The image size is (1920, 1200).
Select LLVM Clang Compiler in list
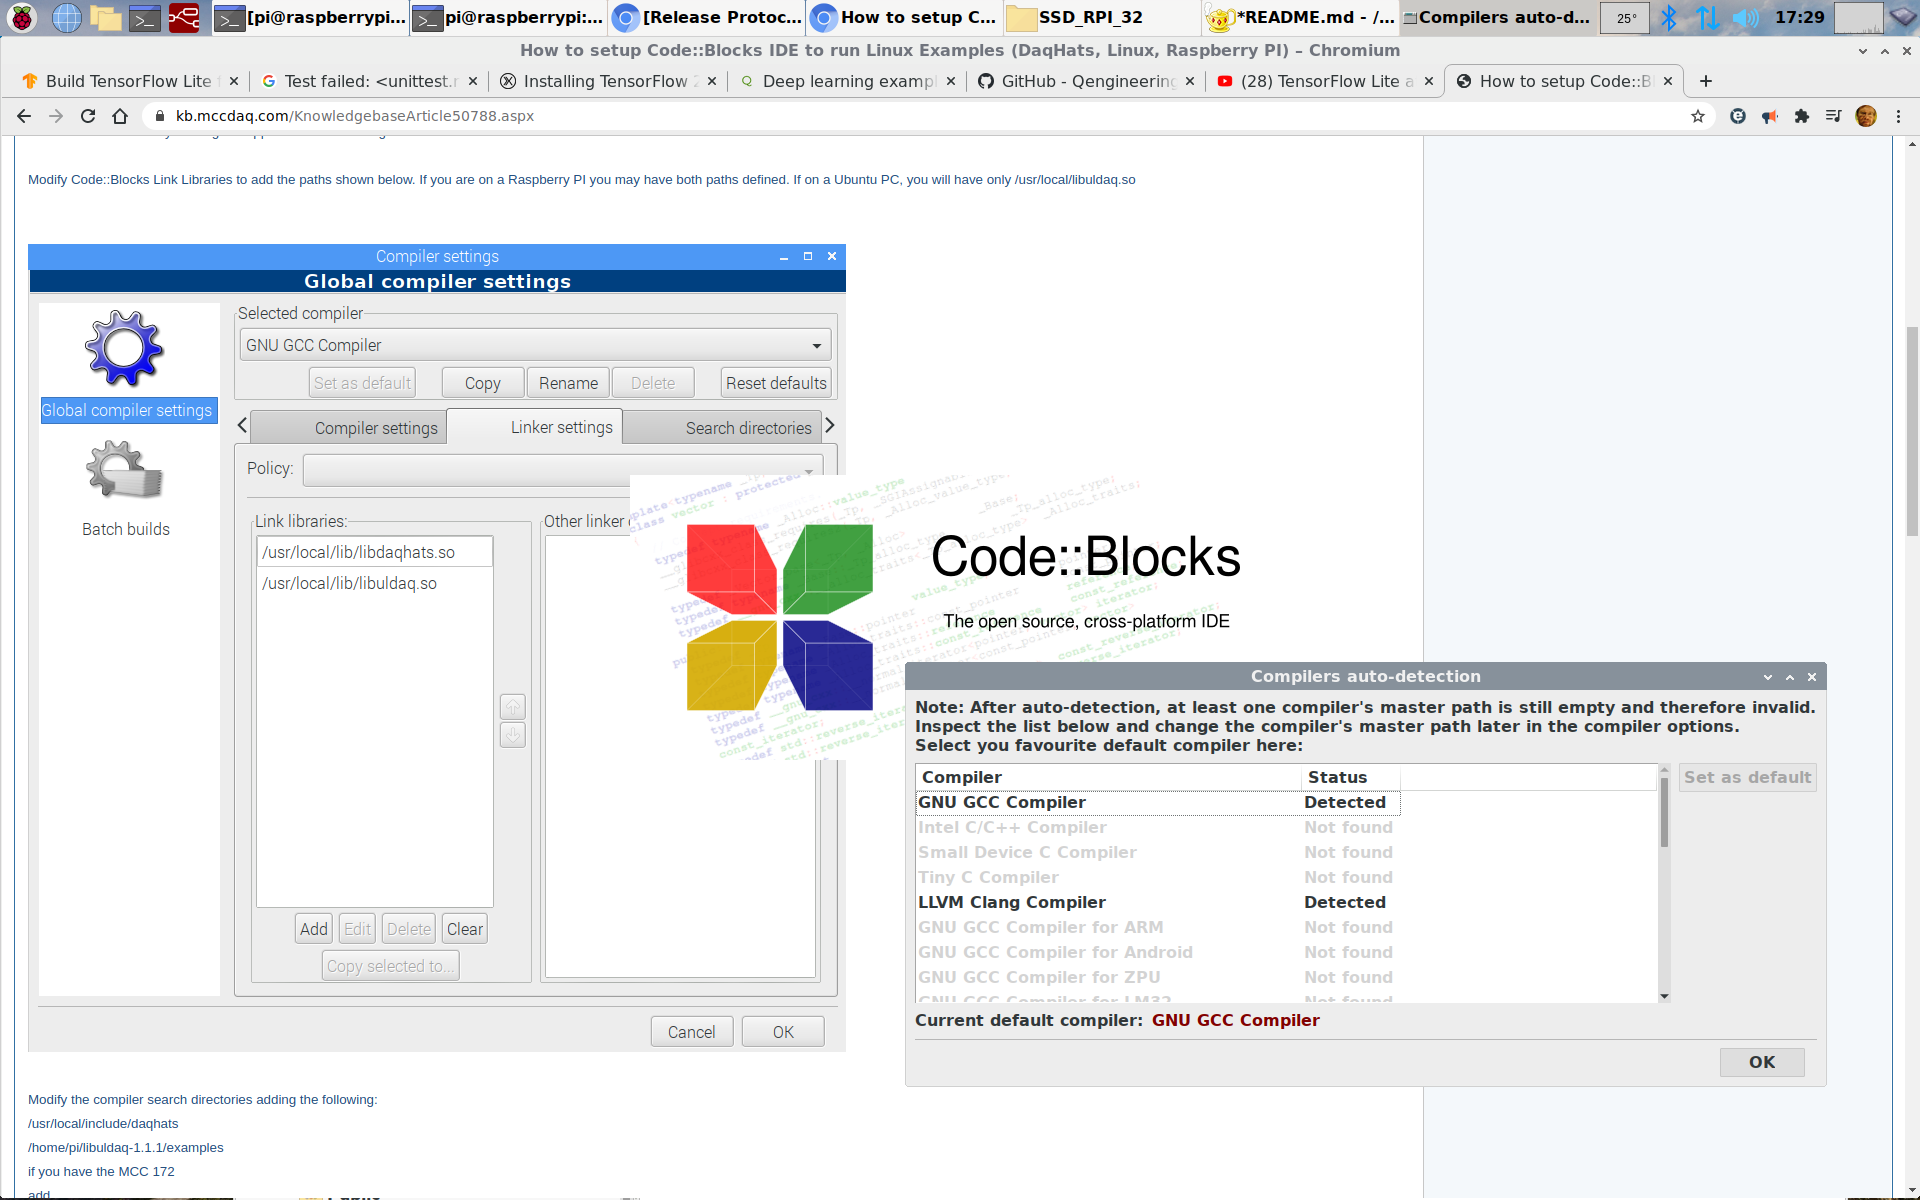pos(1012,902)
